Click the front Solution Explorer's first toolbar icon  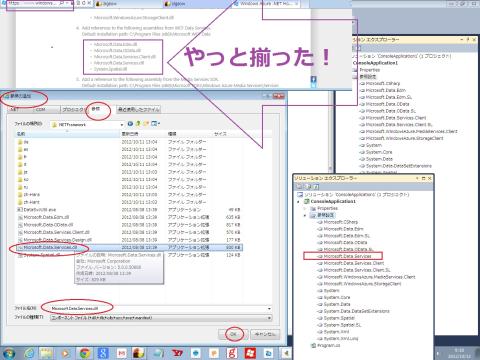(299, 187)
